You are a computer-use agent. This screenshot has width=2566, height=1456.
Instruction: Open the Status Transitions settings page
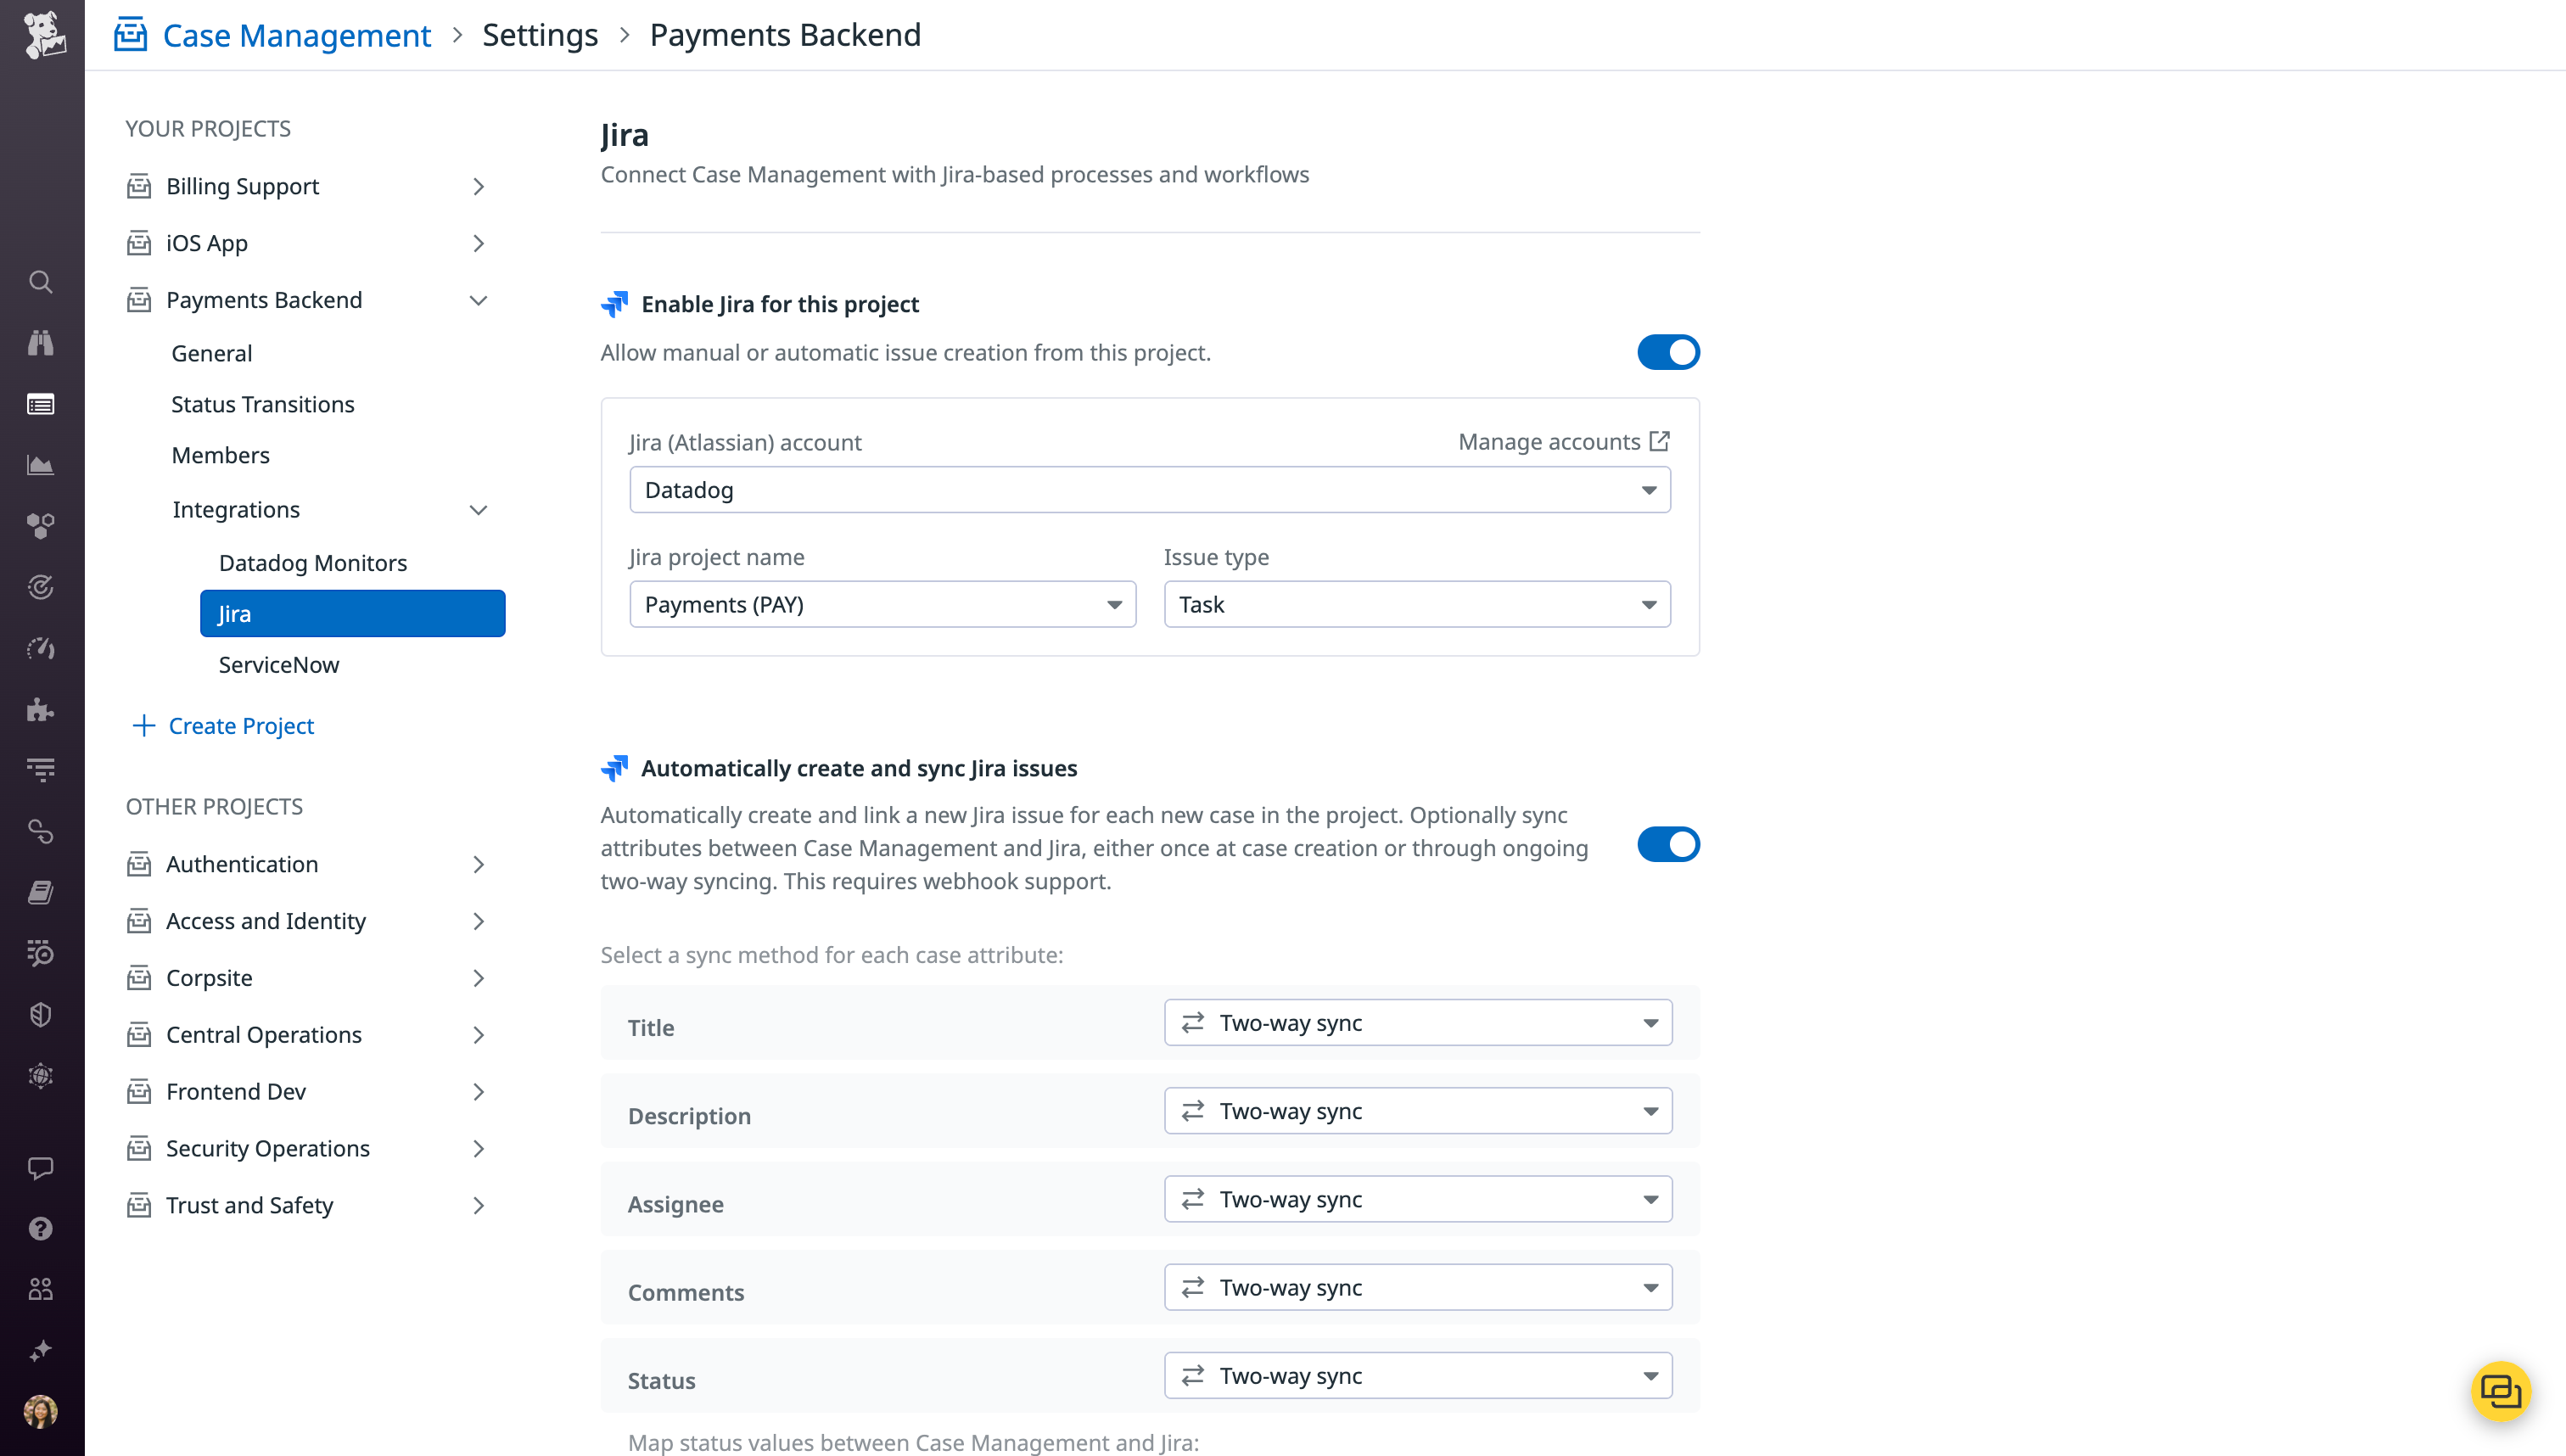[x=262, y=404]
